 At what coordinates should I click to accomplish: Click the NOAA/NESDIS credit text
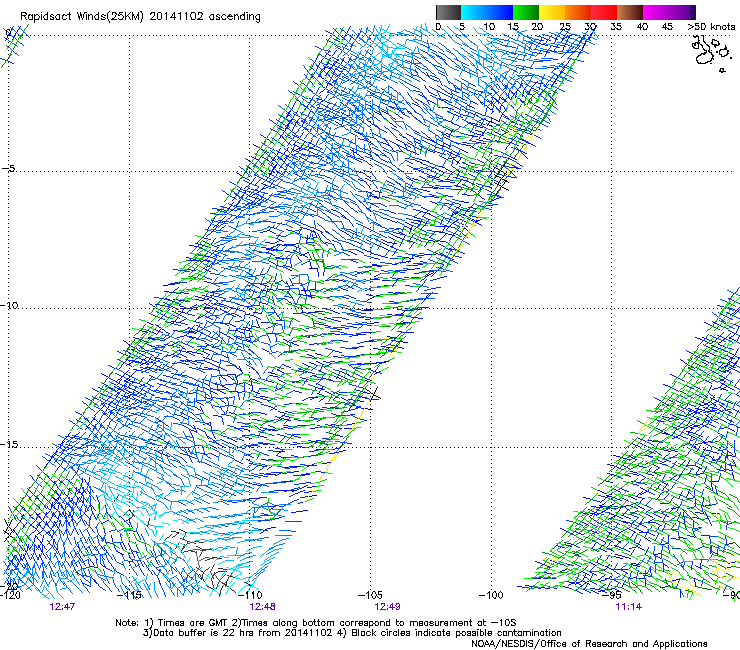(x=589, y=644)
